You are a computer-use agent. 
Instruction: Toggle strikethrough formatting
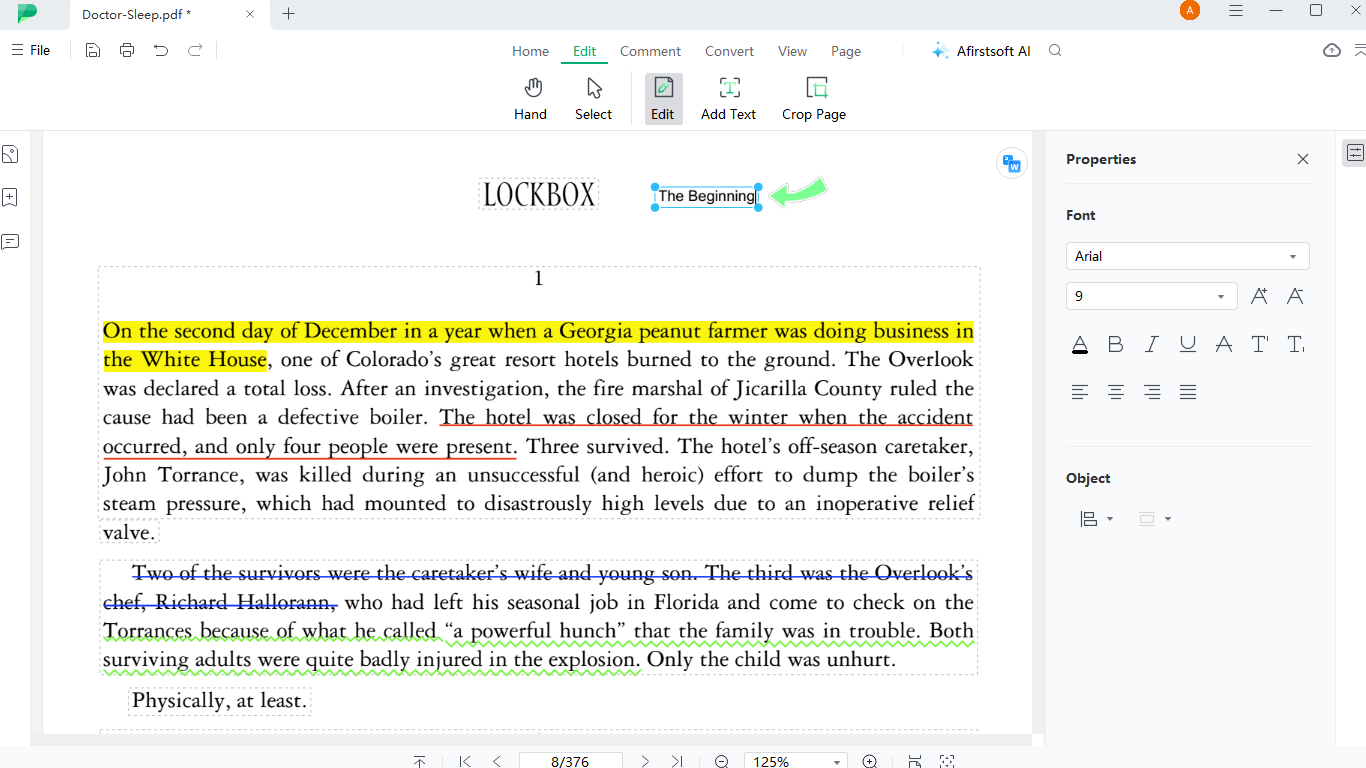[1223, 344]
